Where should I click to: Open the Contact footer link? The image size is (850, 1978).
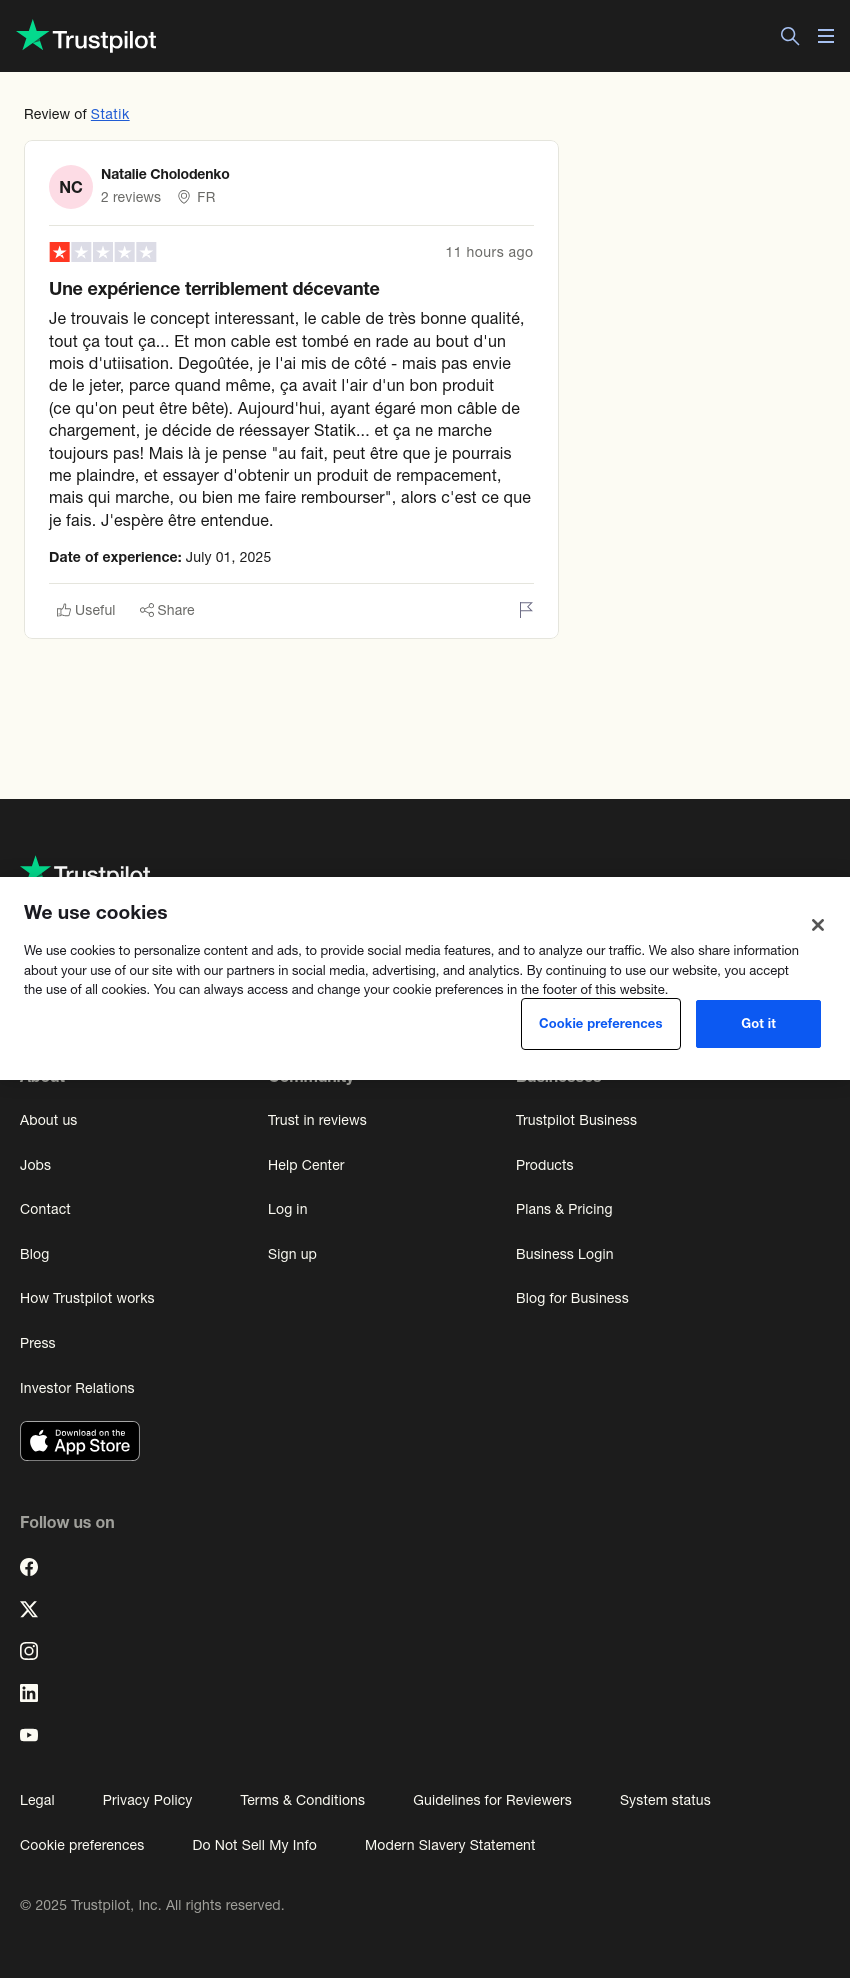(45, 1209)
